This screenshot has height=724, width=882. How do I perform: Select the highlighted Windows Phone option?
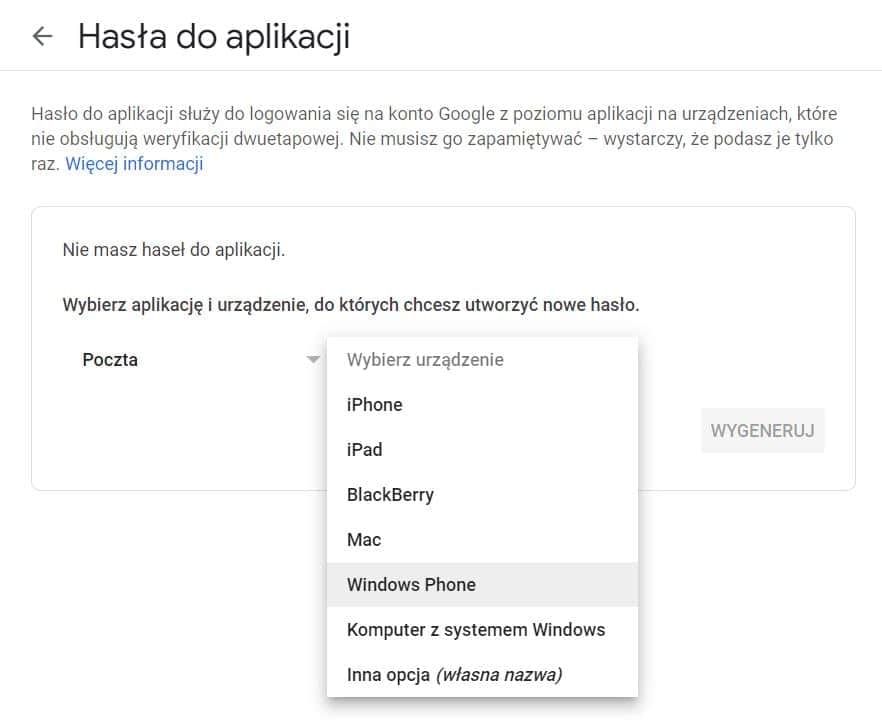point(411,584)
